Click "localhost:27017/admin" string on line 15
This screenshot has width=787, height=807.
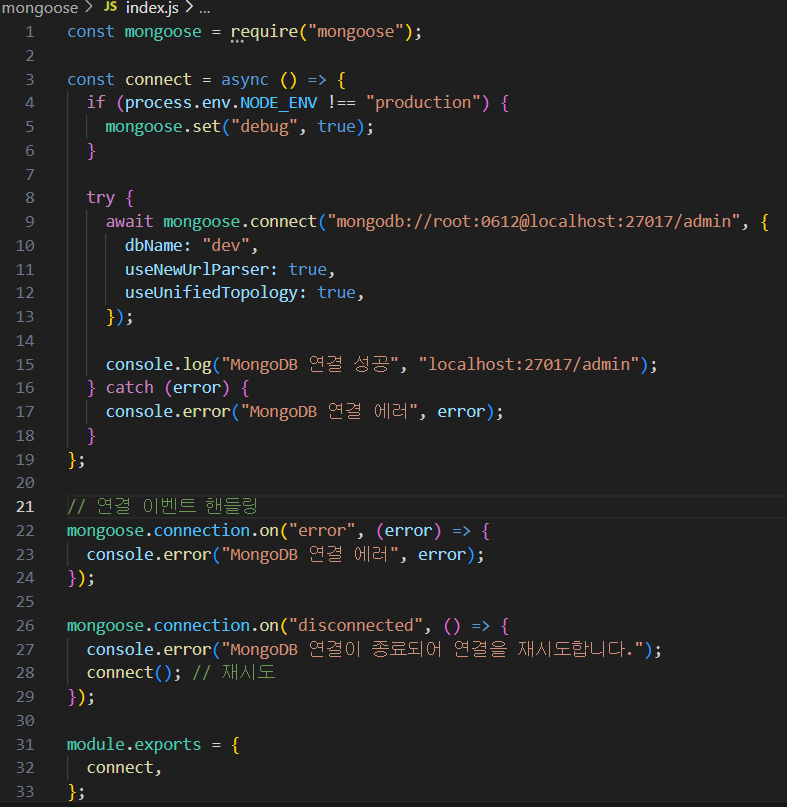[x=529, y=364]
